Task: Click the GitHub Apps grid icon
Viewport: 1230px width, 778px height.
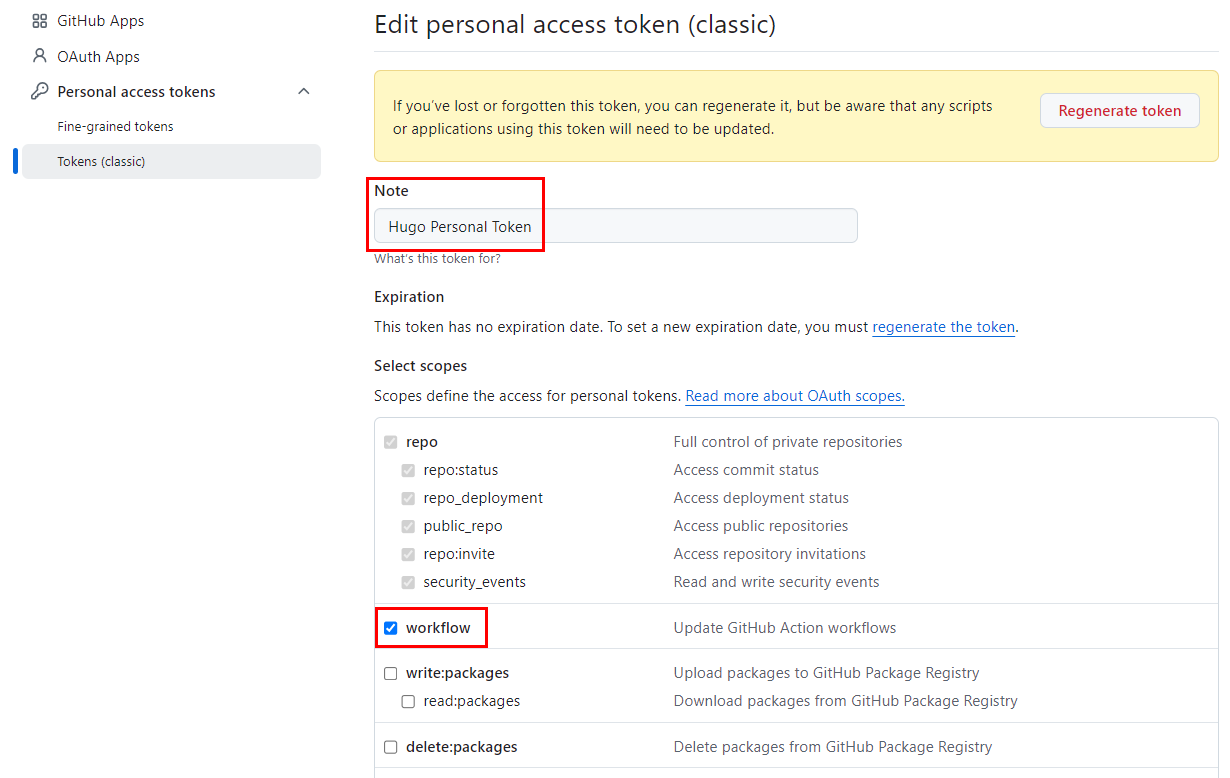Action: [x=39, y=20]
